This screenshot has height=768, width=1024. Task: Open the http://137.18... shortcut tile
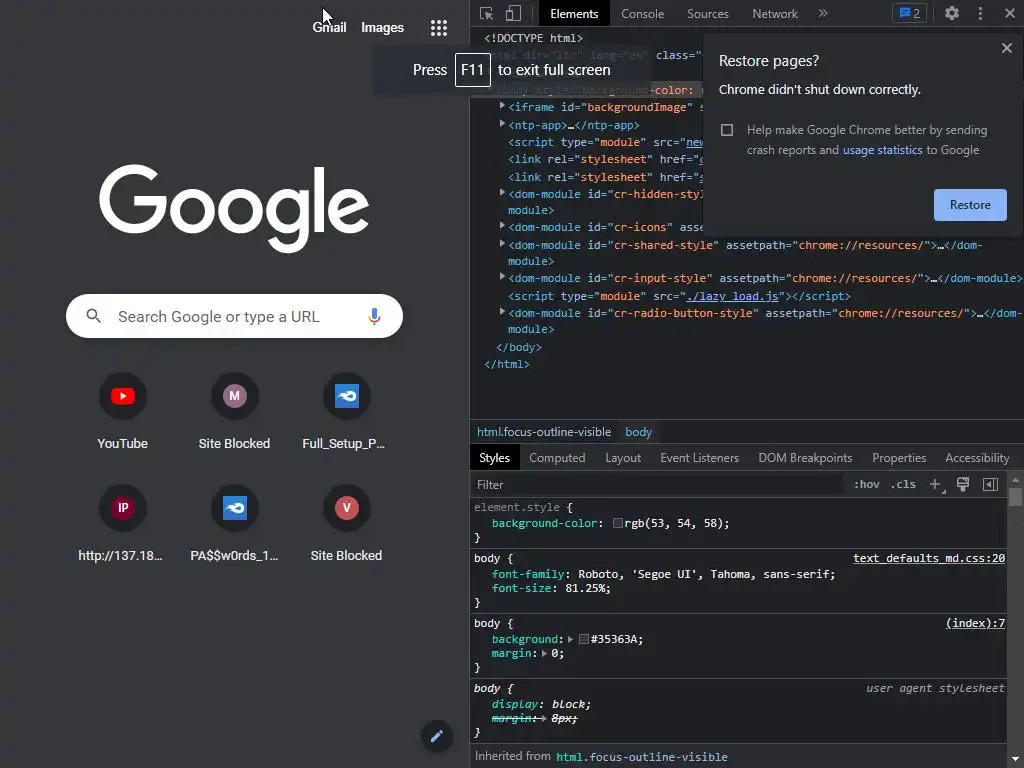coord(123,524)
